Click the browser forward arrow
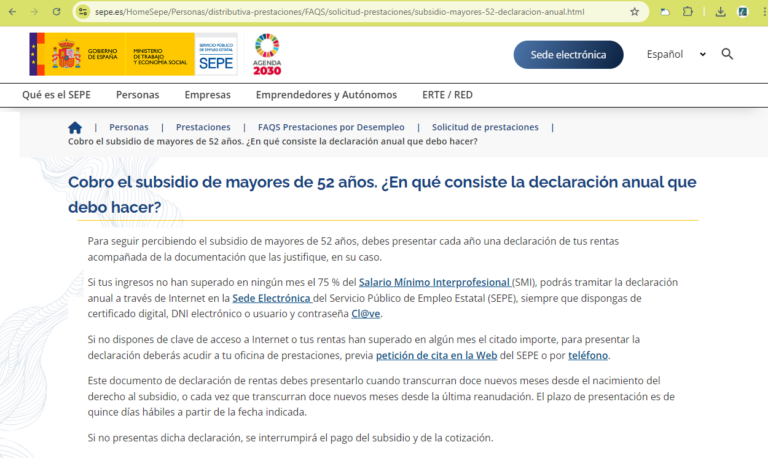This screenshot has width=768, height=458. coord(34,12)
